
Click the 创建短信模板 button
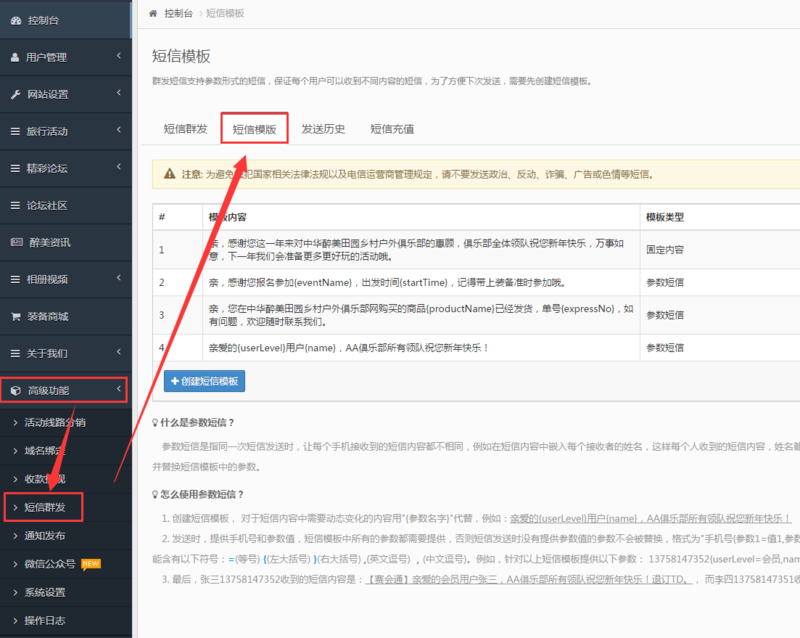[x=204, y=381]
